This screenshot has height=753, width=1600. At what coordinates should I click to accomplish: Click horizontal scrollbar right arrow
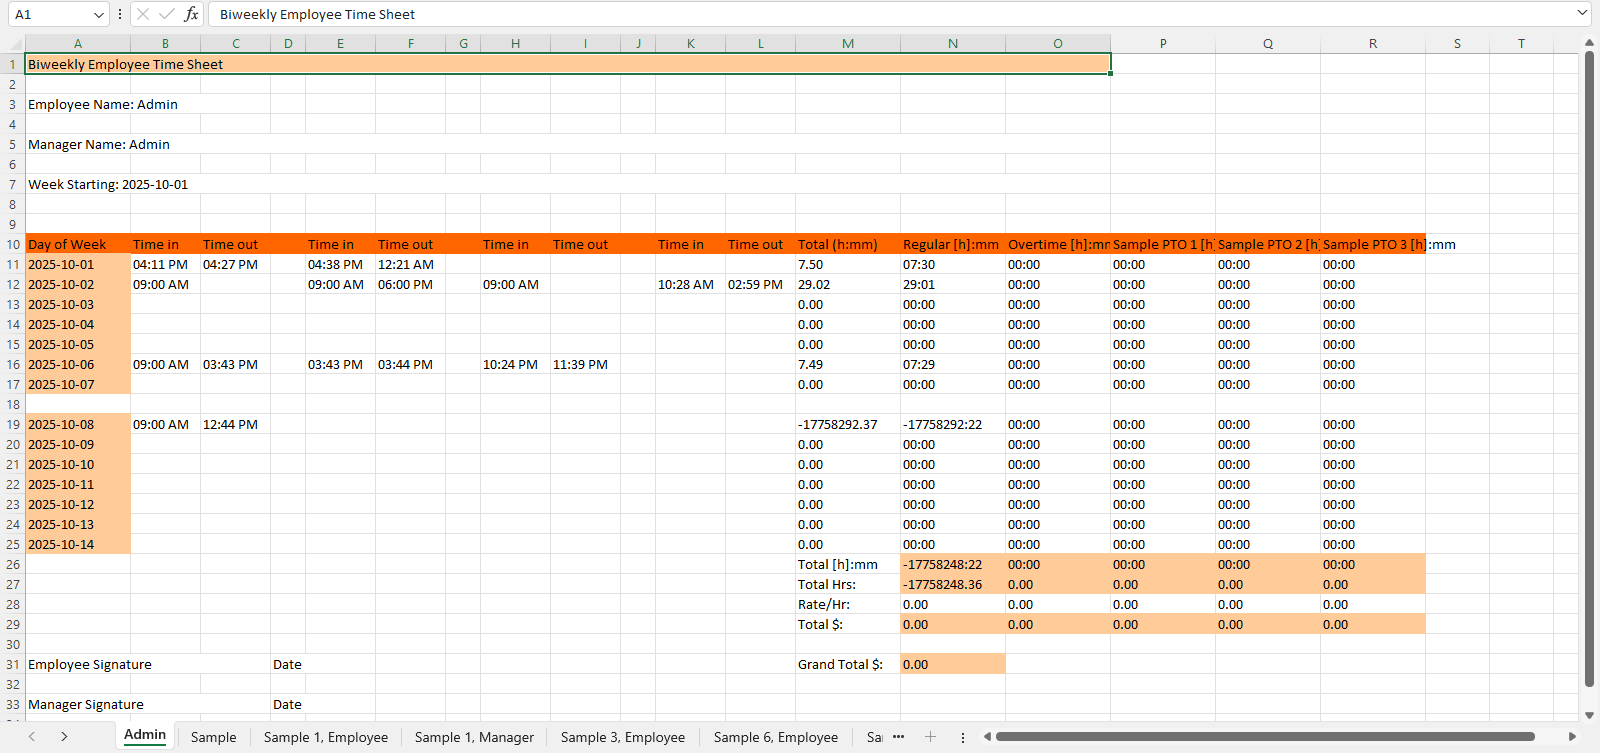(x=1572, y=737)
